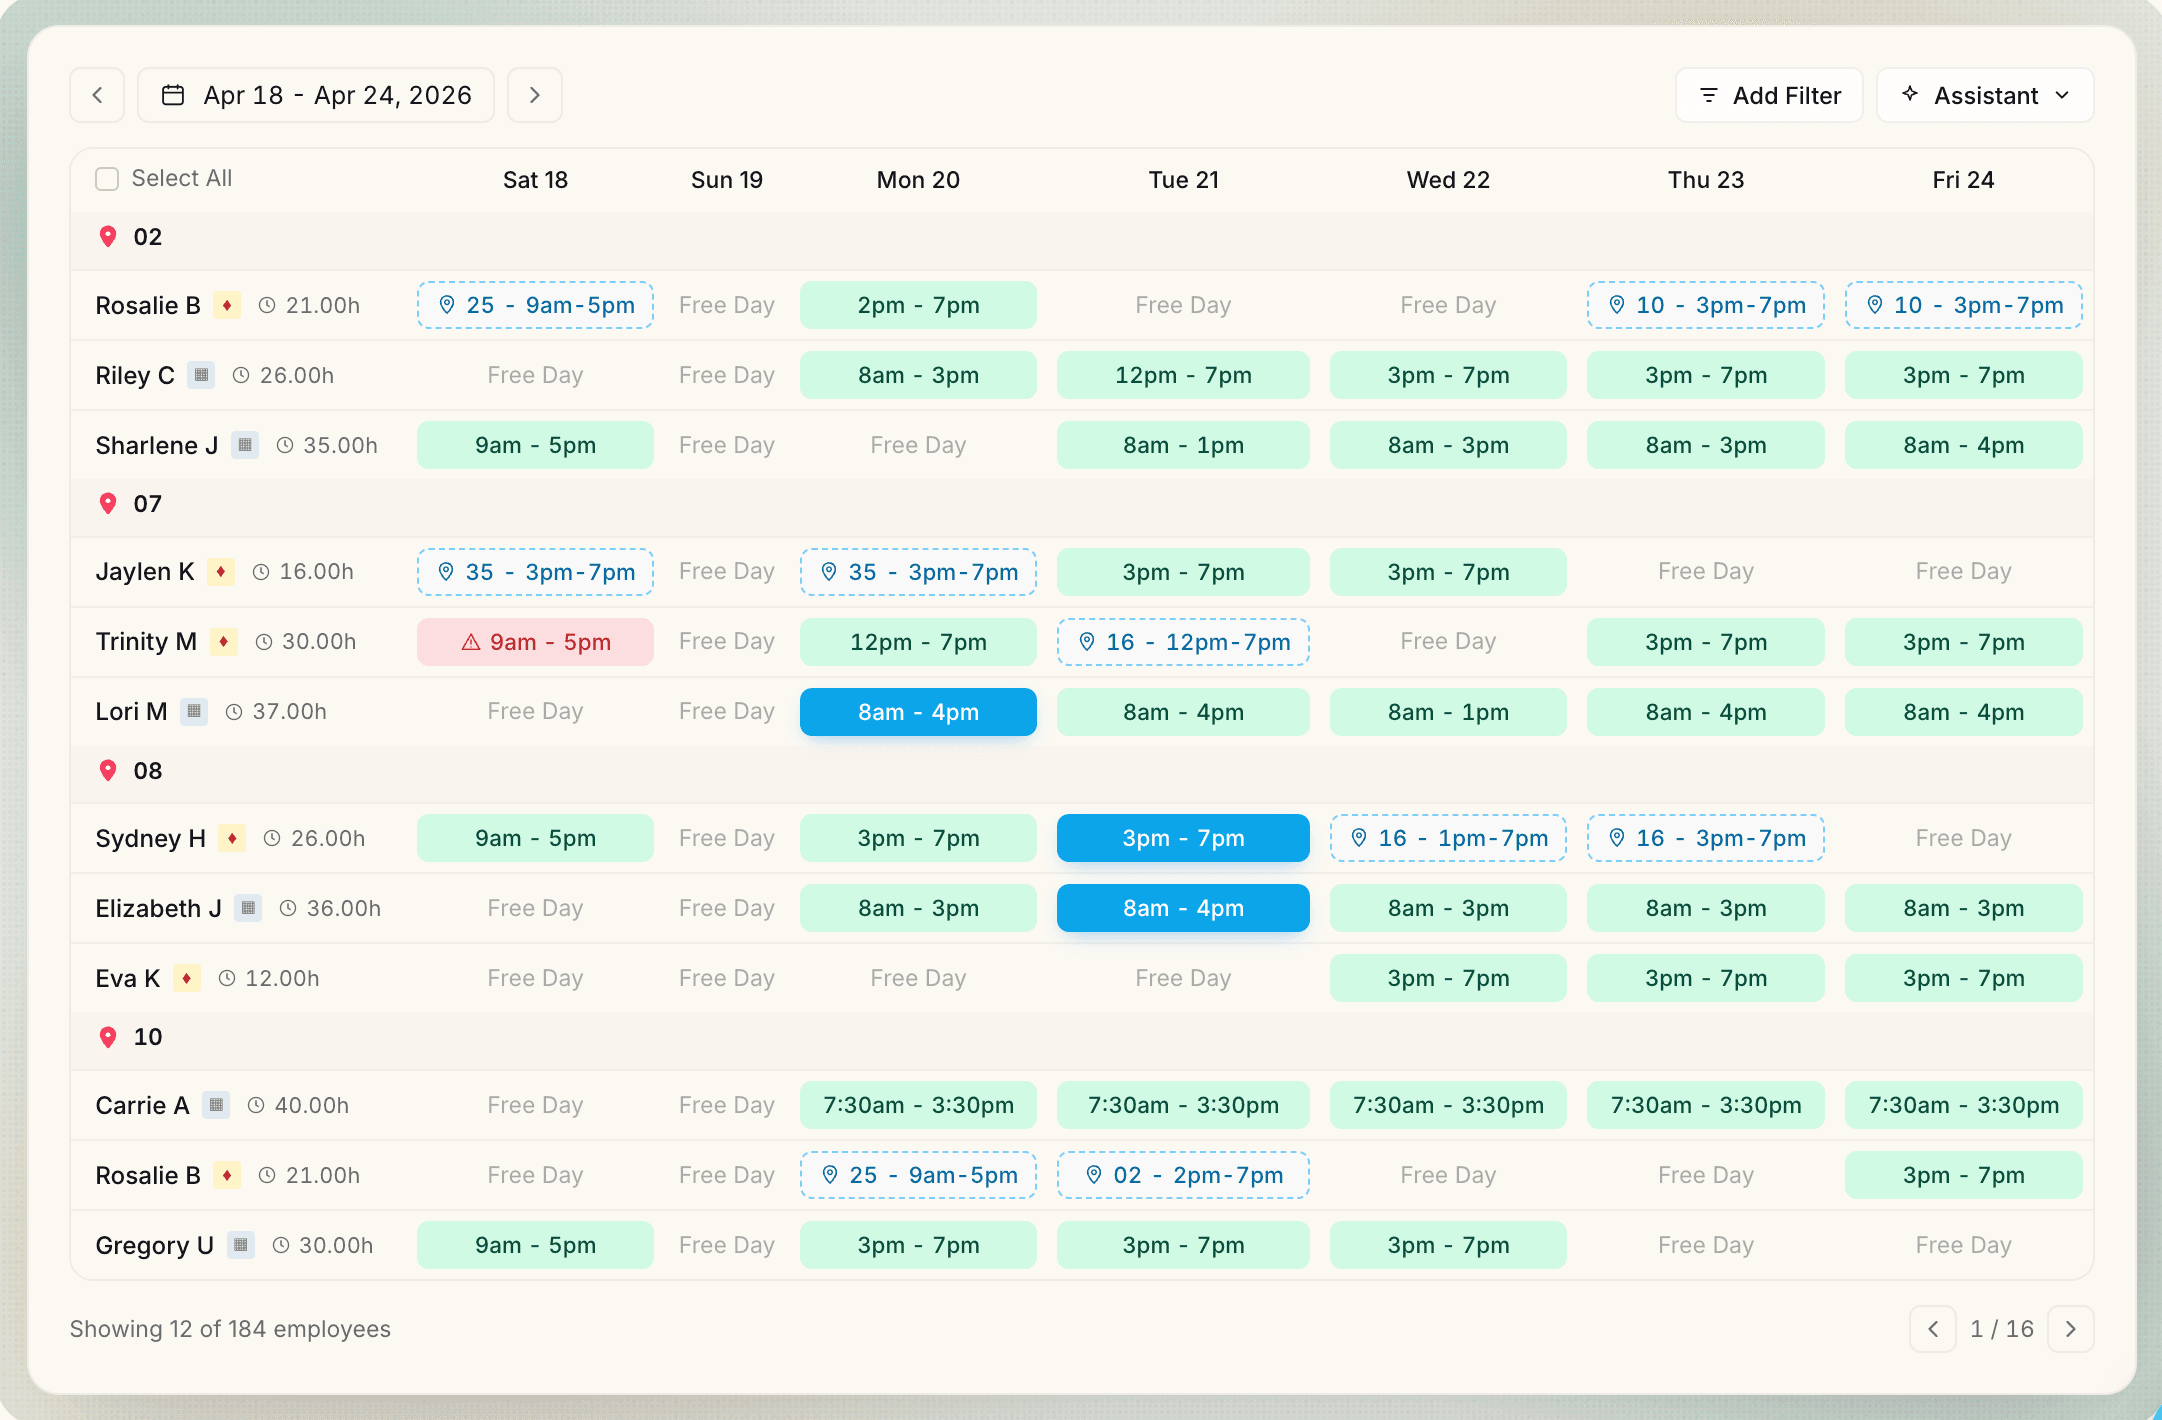2162x1420 pixels.
Task: Click the Add Filter button
Action: 1769,95
